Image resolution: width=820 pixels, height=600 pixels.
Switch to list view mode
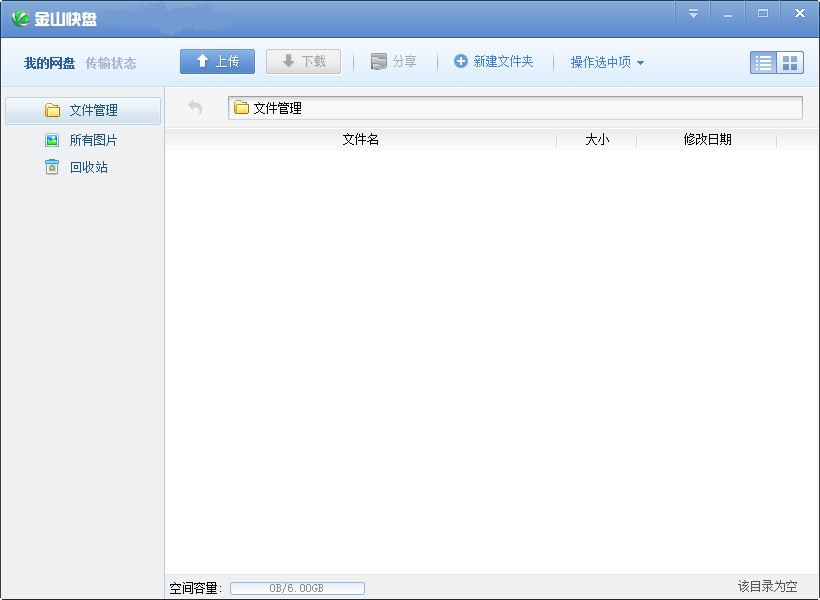[764, 63]
